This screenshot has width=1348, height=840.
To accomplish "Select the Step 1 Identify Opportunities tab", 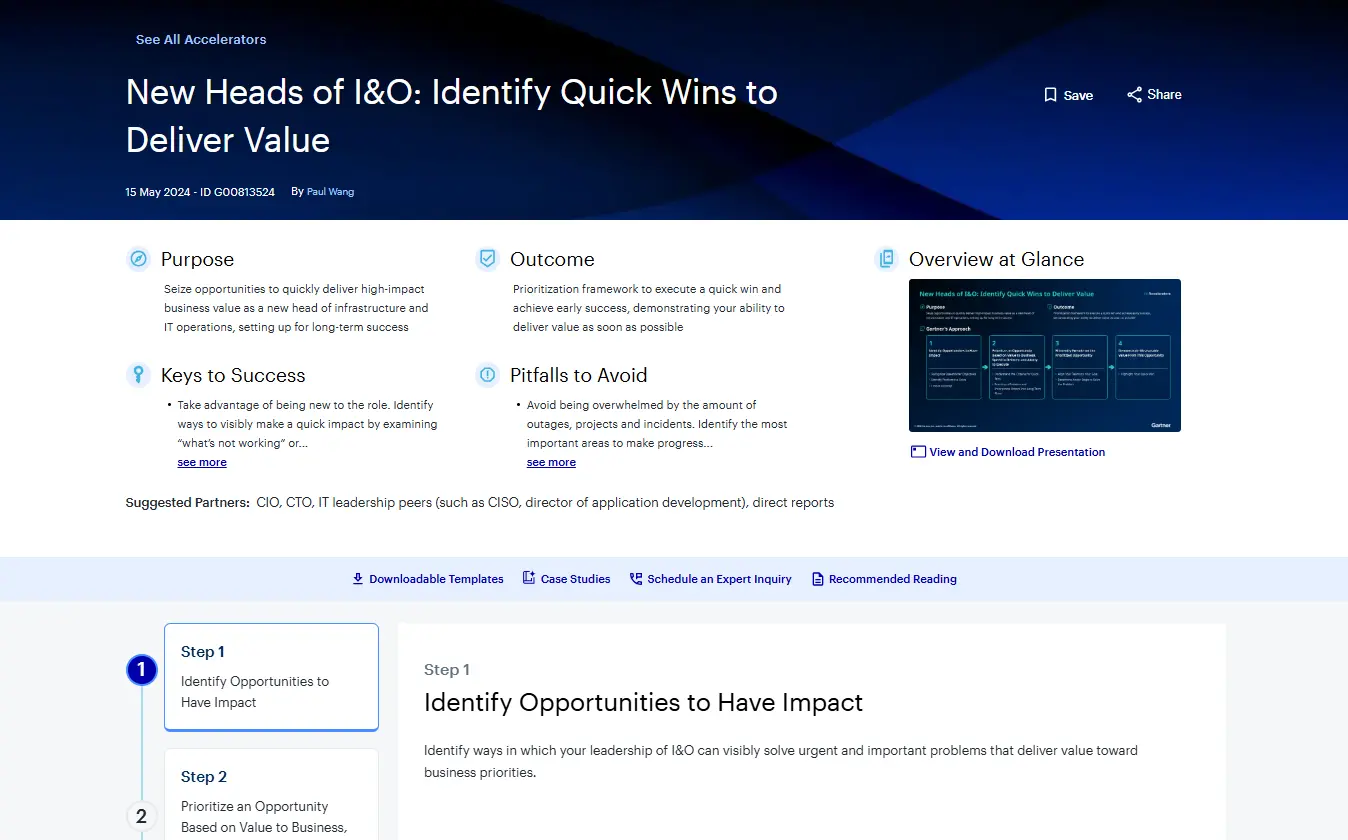I will click(x=271, y=677).
